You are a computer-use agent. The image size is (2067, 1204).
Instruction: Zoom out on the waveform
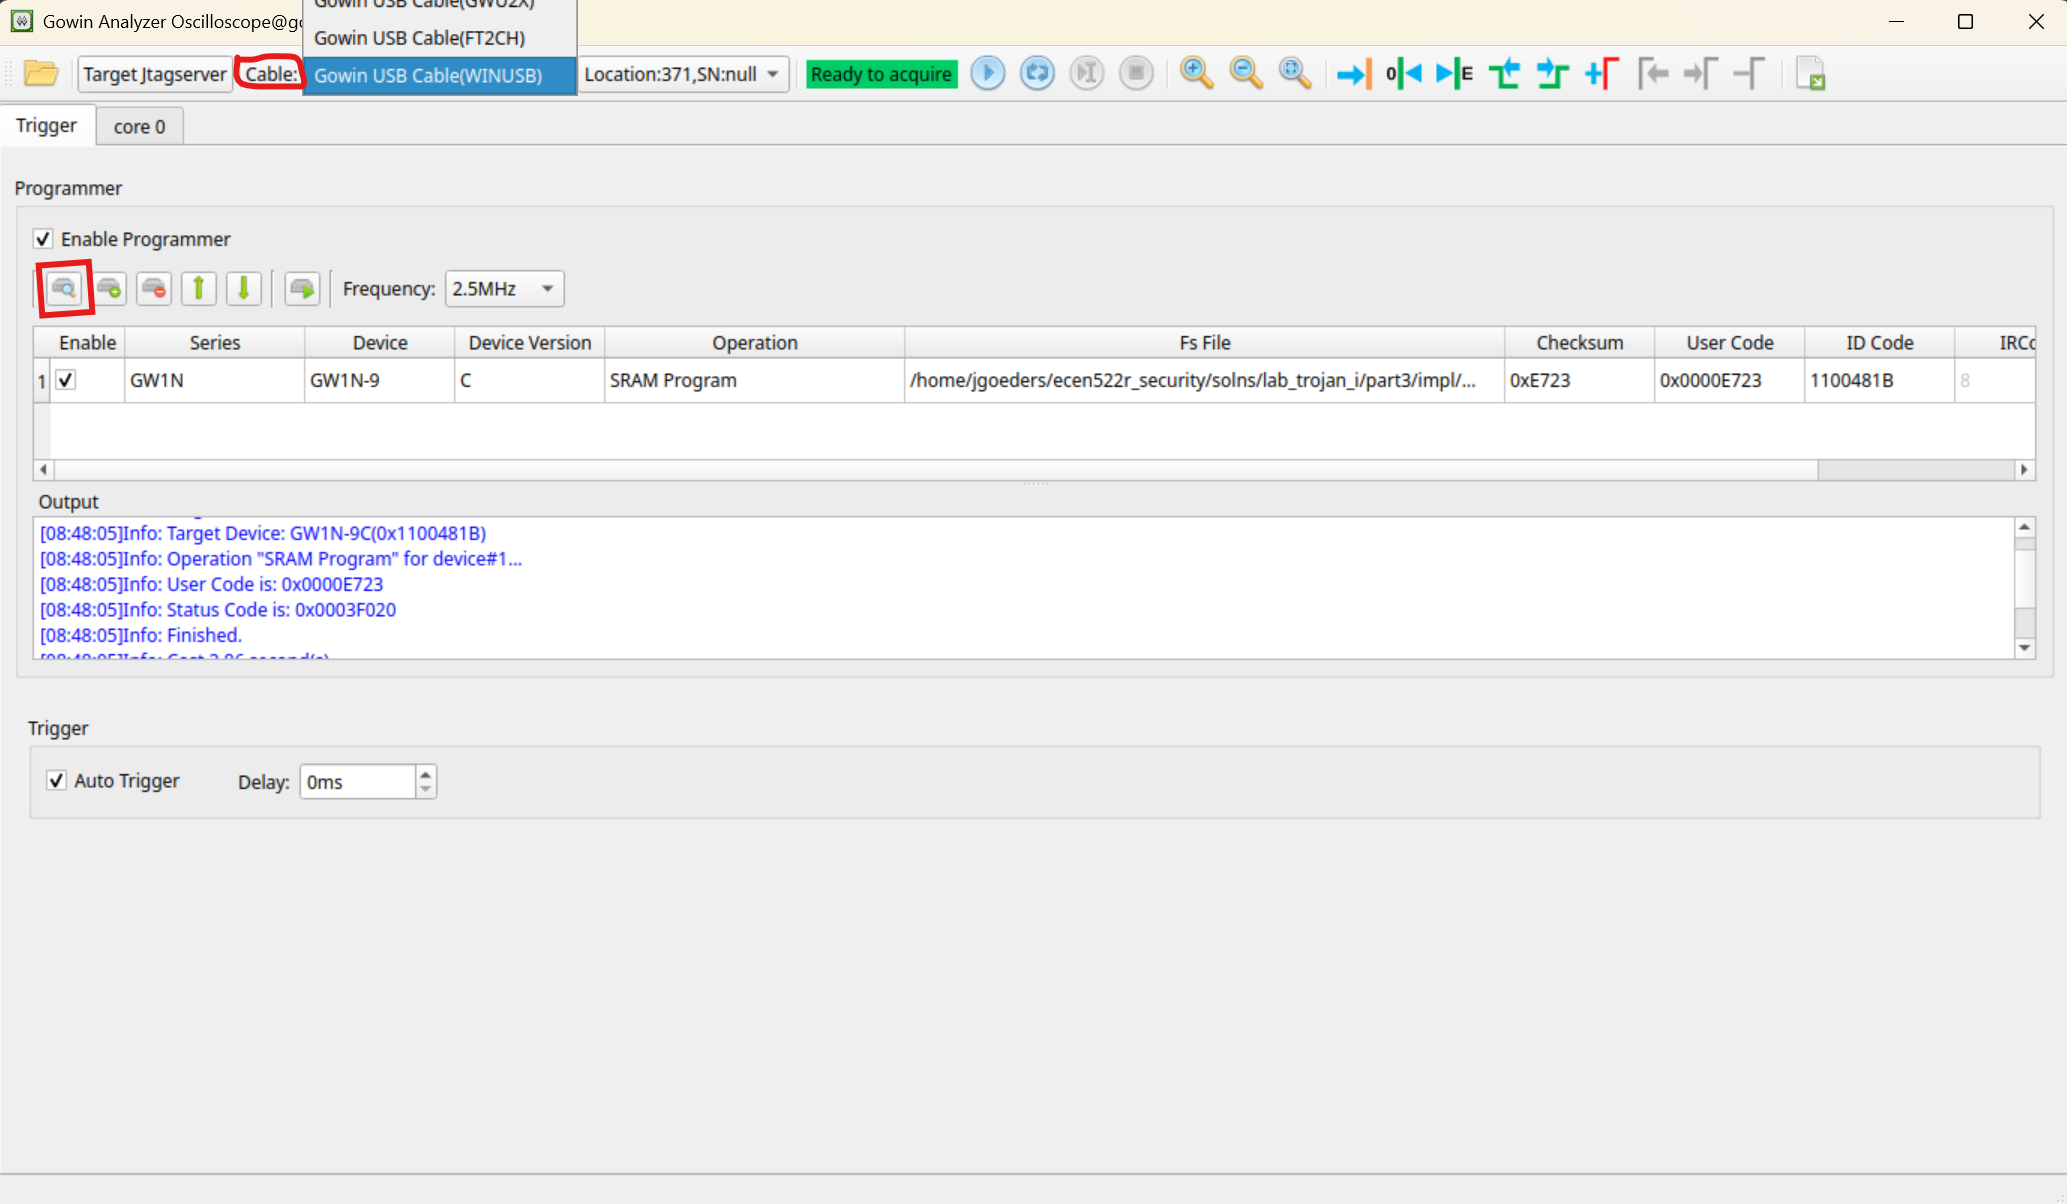pyautogui.click(x=1246, y=73)
